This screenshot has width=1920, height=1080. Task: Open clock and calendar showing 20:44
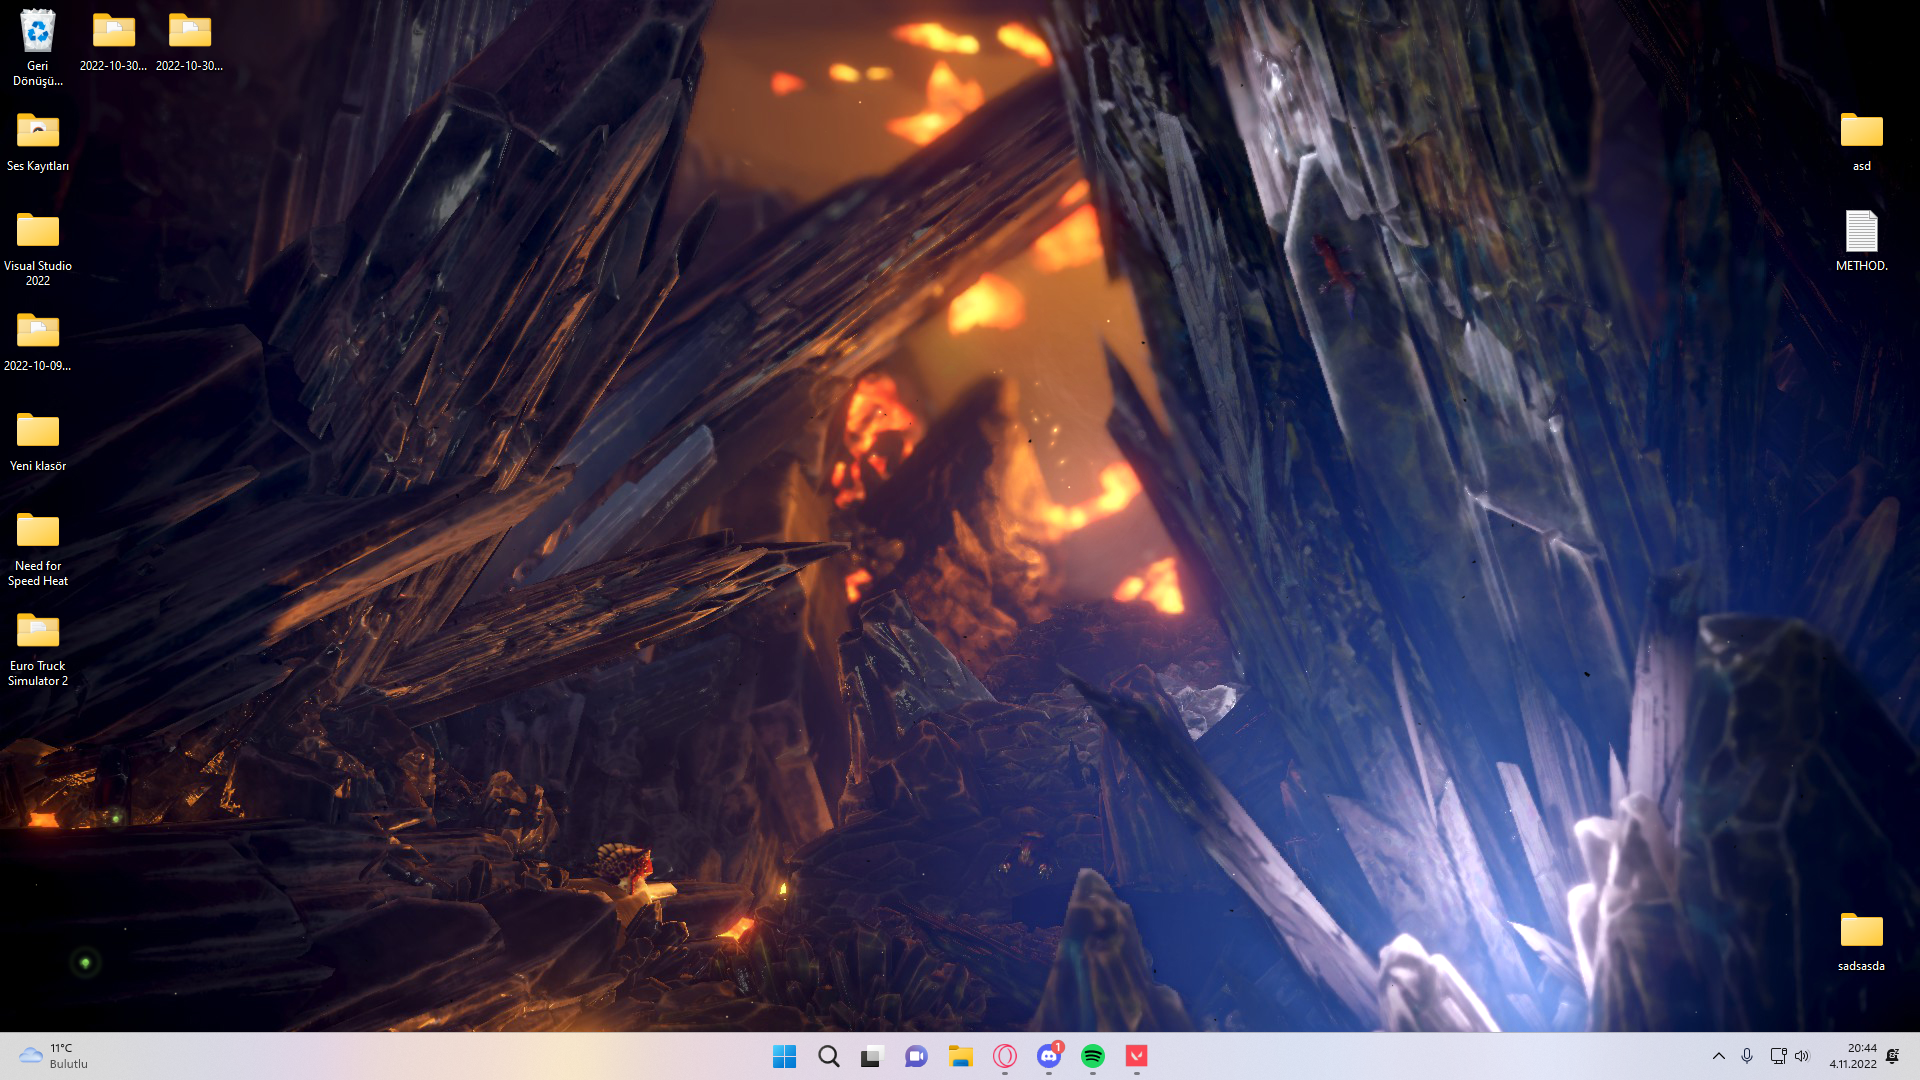point(1853,1056)
